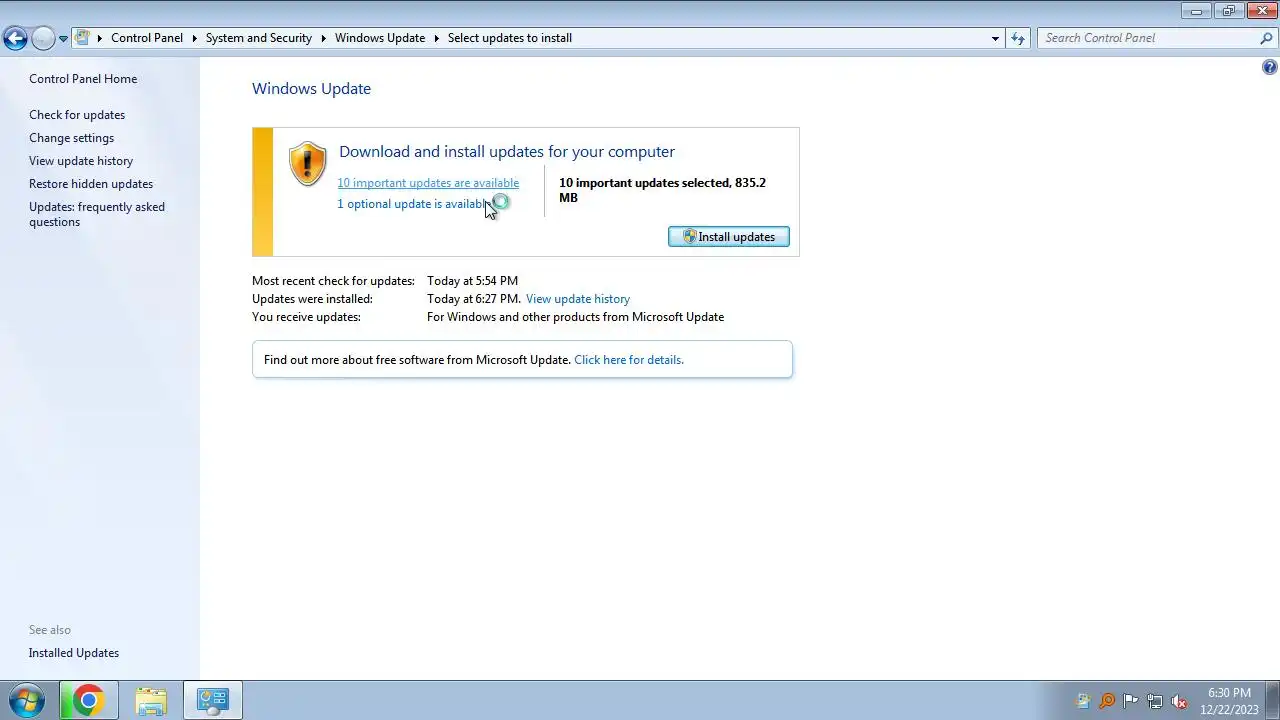This screenshot has width=1280, height=720.
Task: Click the network connection tray icon
Action: [x=1155, y=701]
